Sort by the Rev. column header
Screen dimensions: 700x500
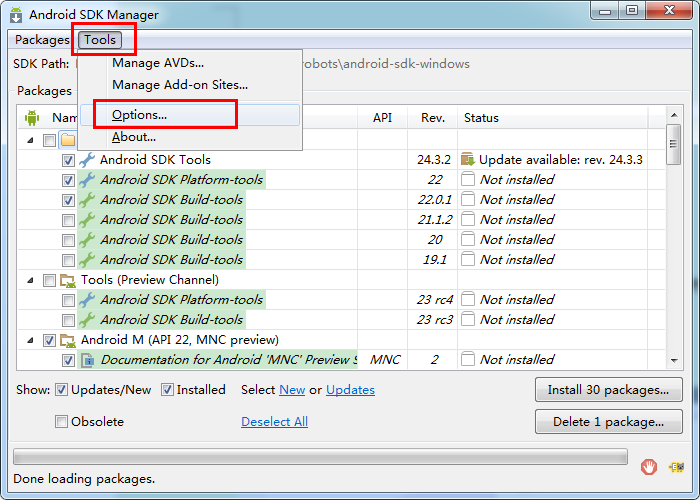(433, 118)
